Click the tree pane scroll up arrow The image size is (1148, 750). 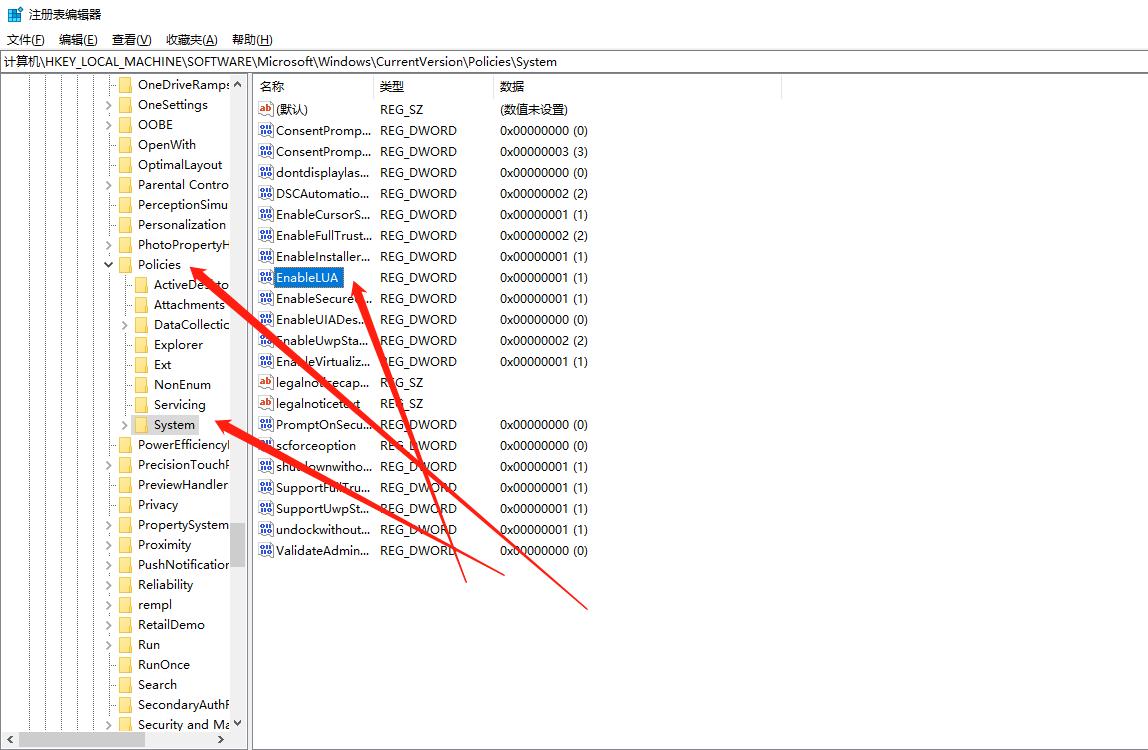click(237, 84)
